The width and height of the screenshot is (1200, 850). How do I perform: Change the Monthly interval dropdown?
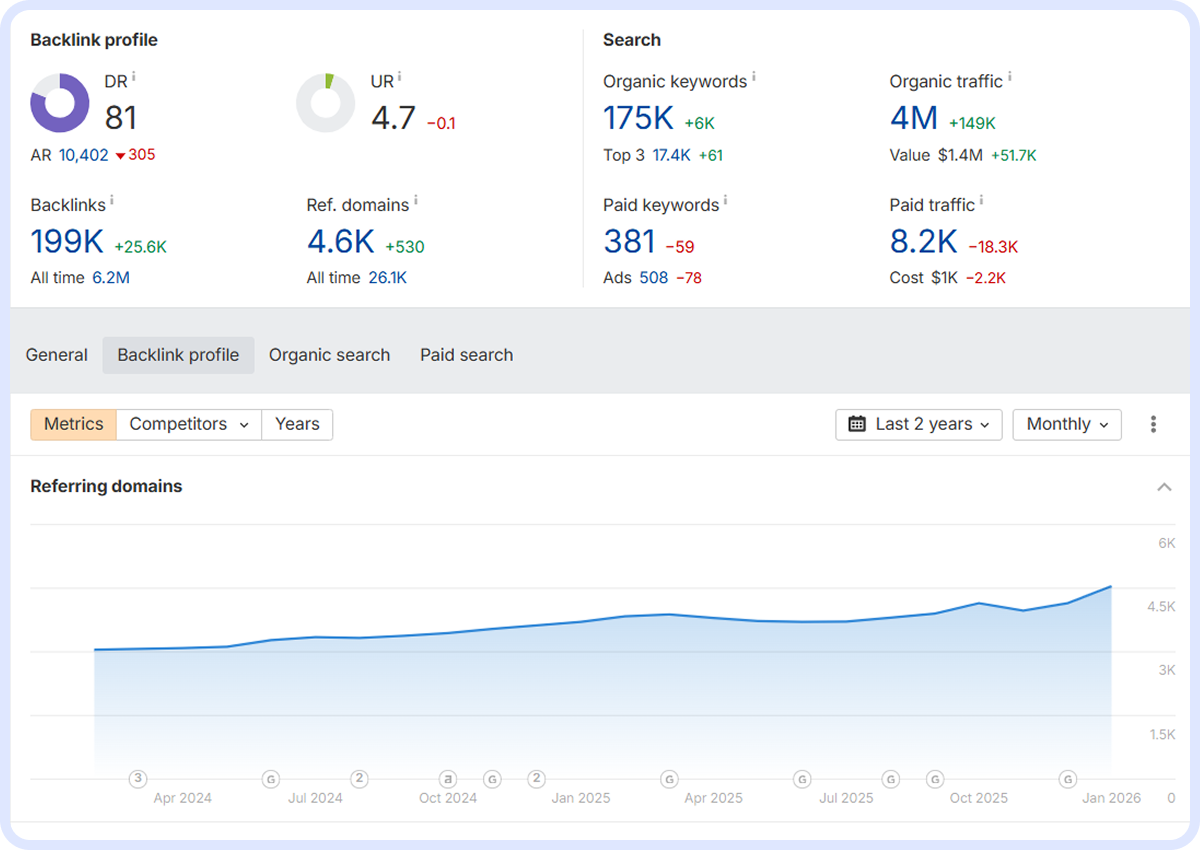click(1067, 424)
